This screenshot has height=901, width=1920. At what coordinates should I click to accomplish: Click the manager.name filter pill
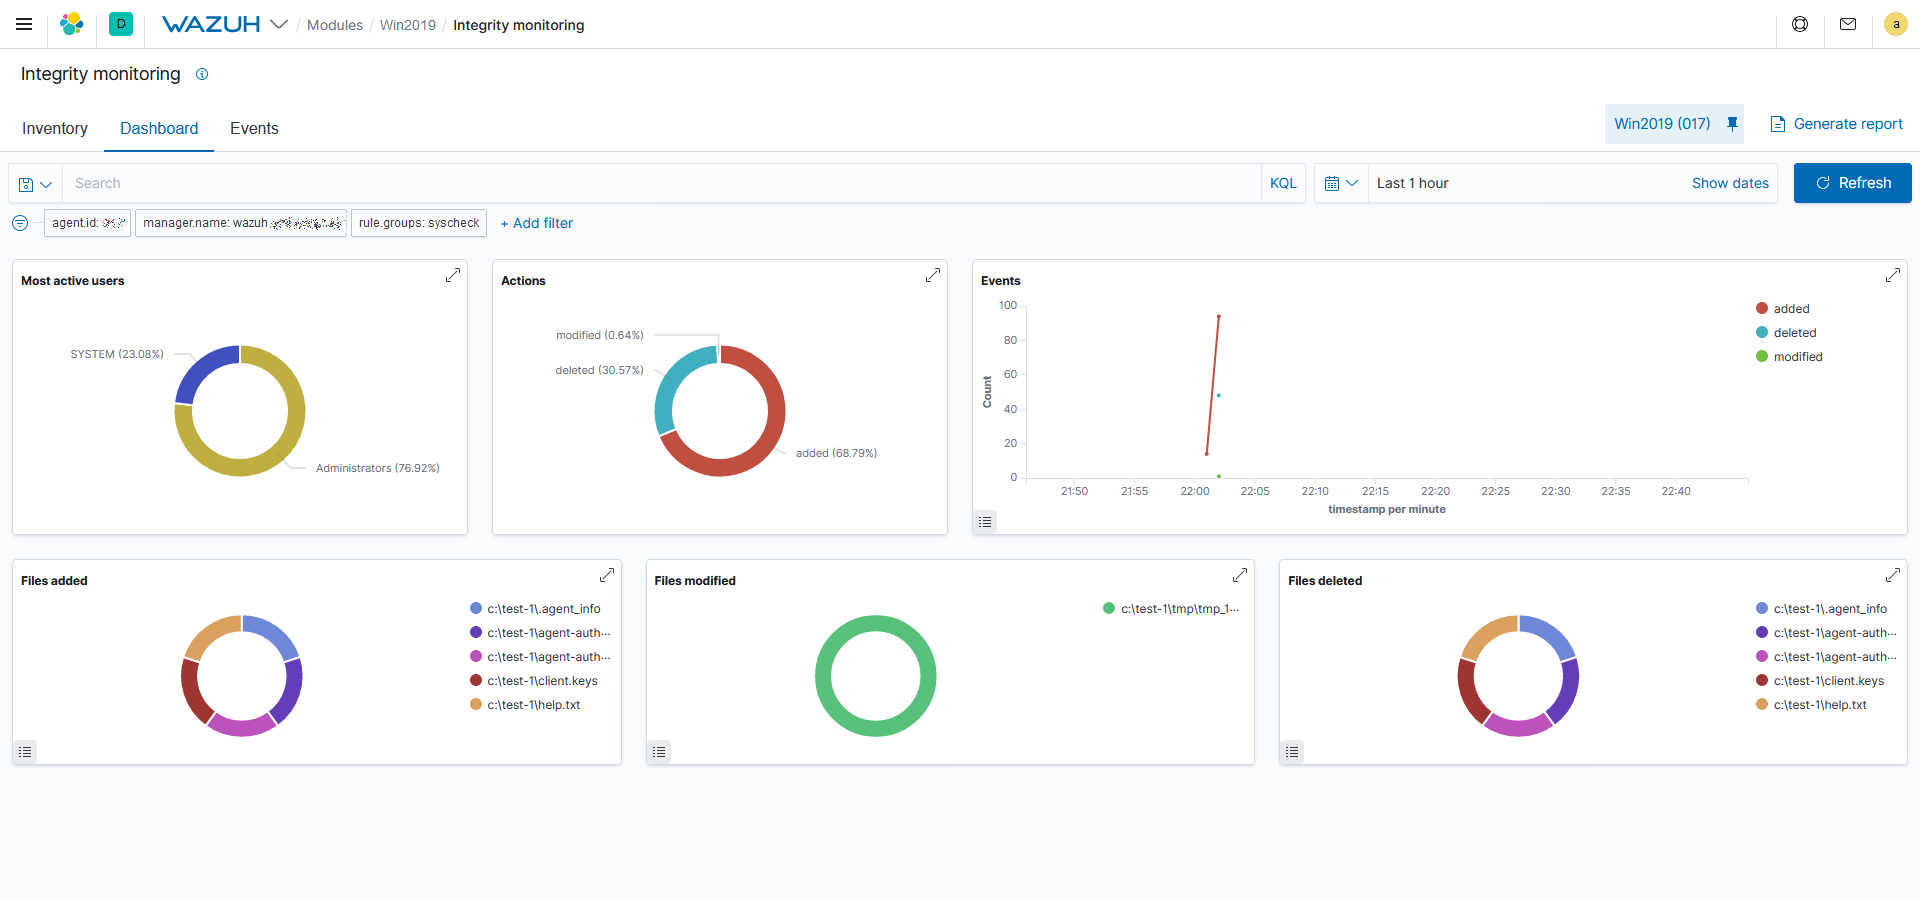tap(241, 223)
